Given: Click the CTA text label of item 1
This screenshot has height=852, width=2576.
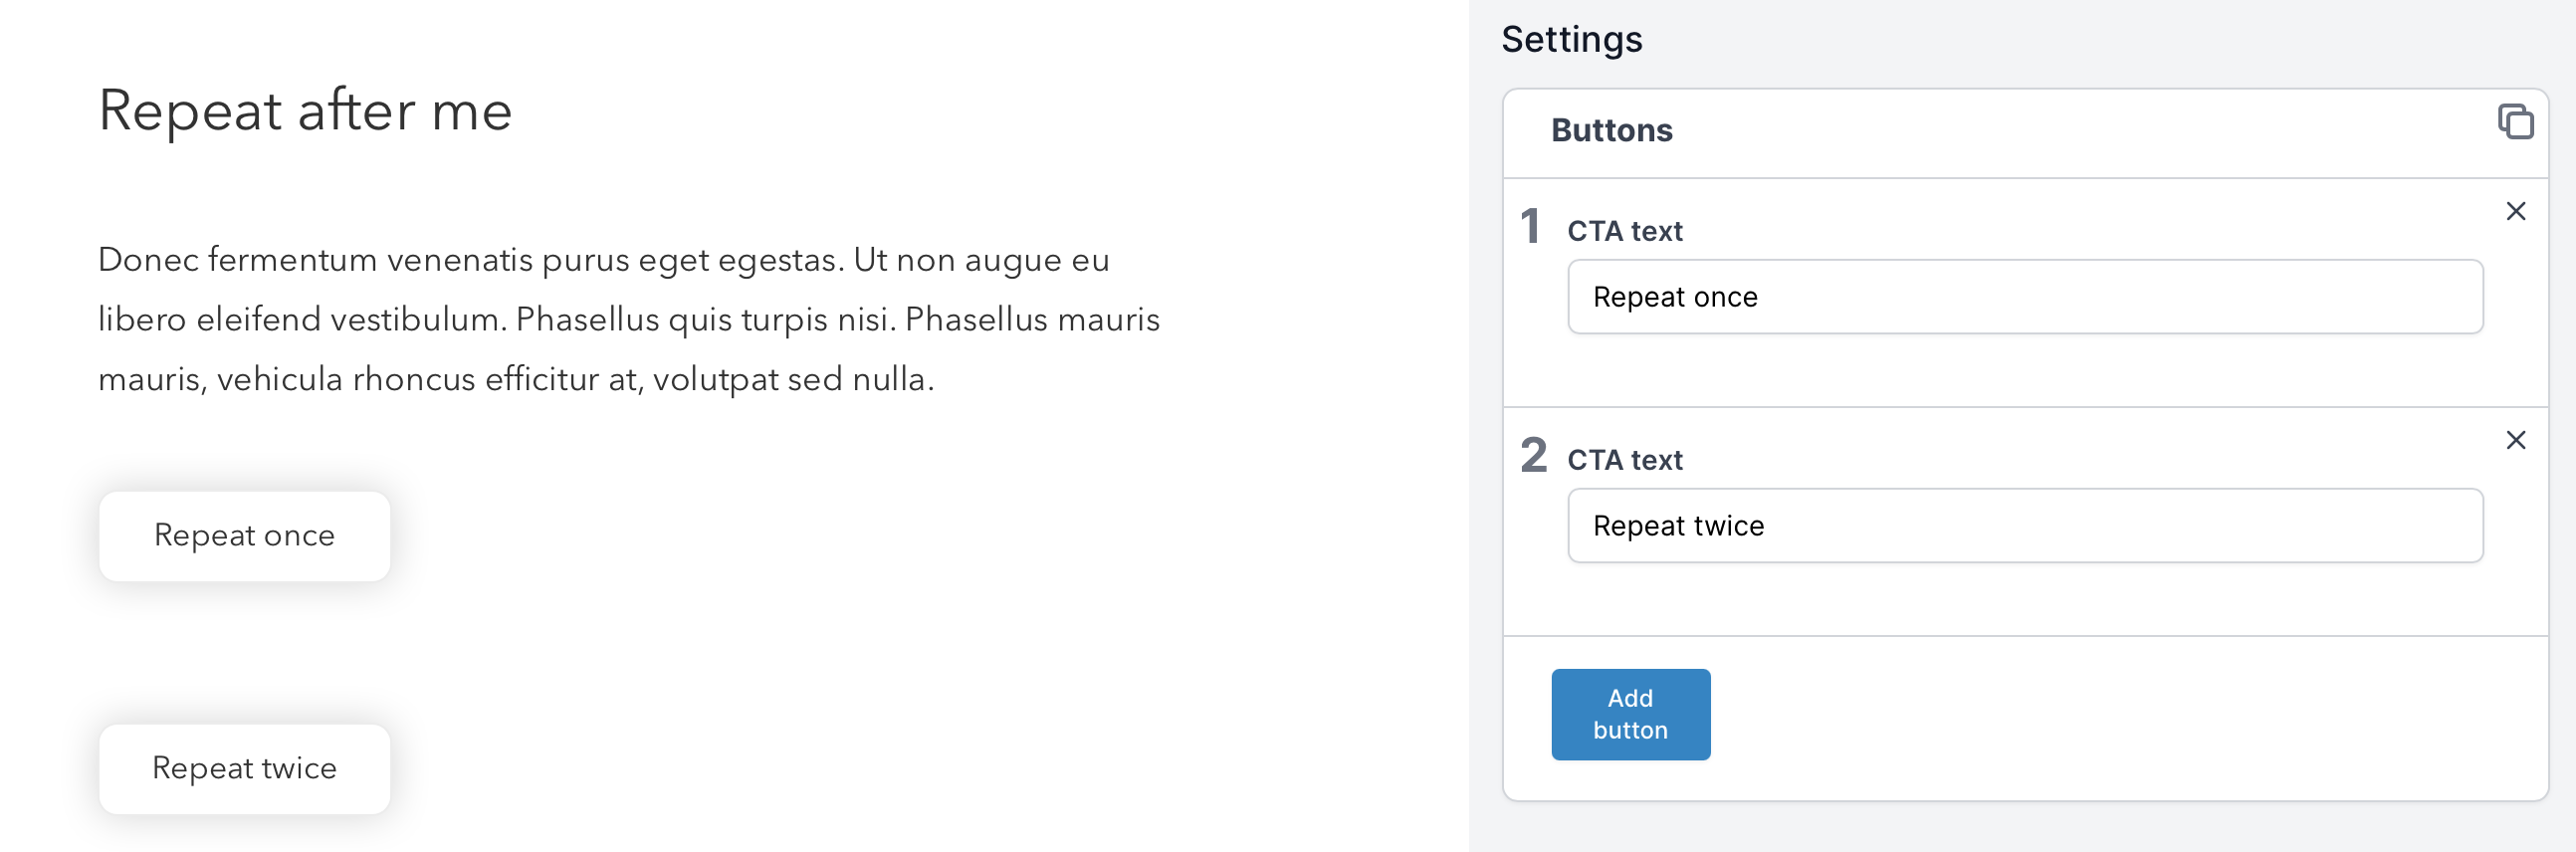Looking at the screenshot, I should [1624, 231].
